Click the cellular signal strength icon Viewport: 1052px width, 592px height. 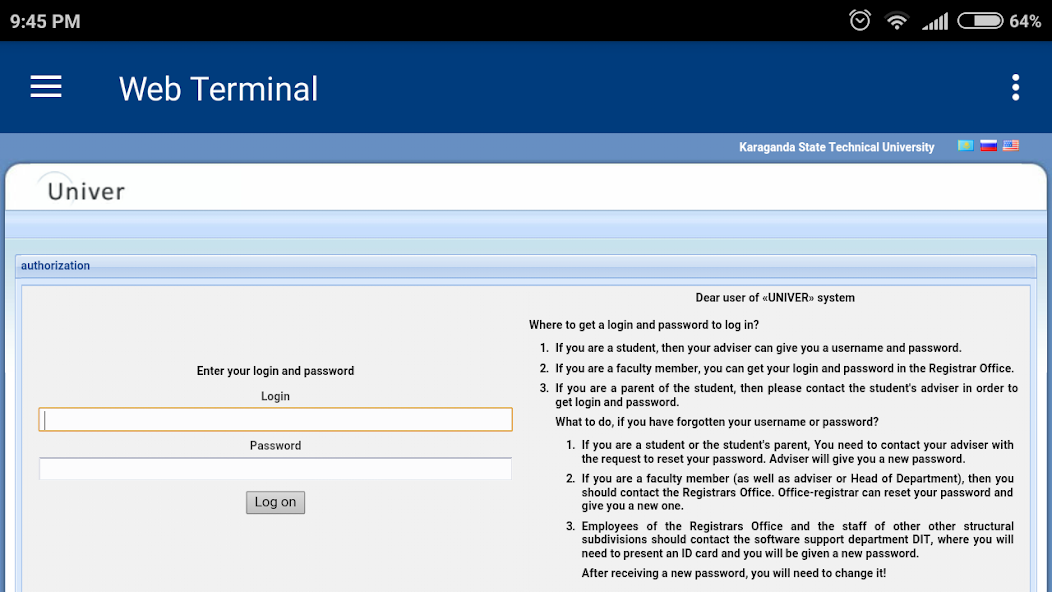pyautogui.click(x=935, y=20)
